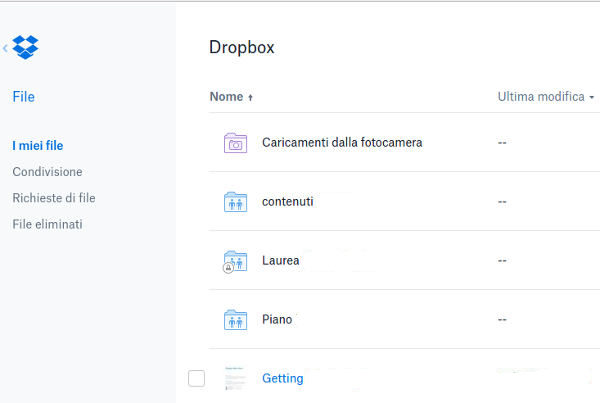This screenshot has height=403, width=600.
Task: Select I miei file in the sidebar
Action: (38, 146)
